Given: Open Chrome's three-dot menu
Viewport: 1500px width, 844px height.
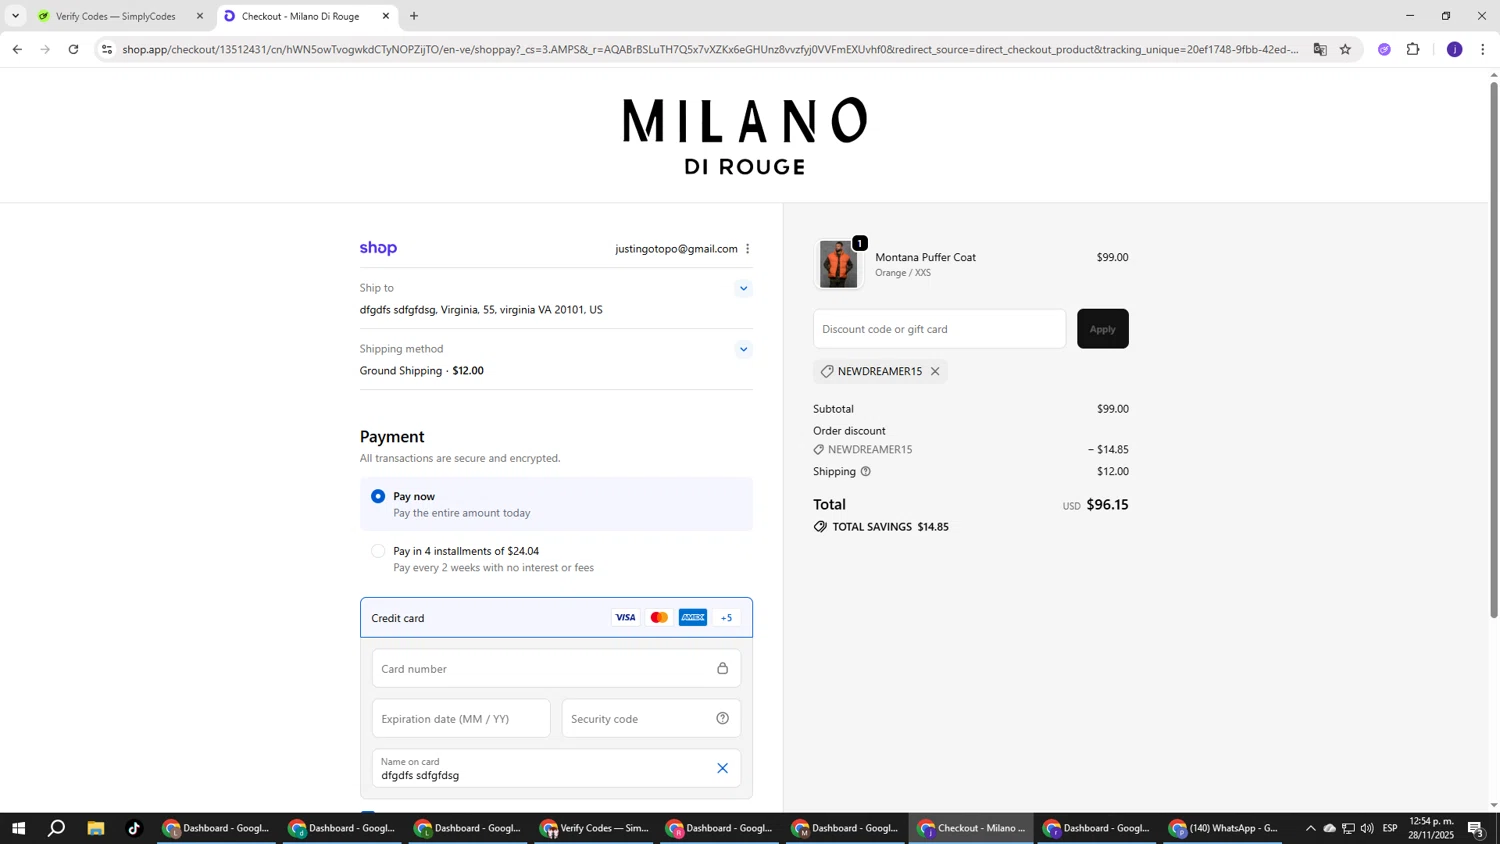Looking at the screenshot, I should click(x=1482, y=49).
